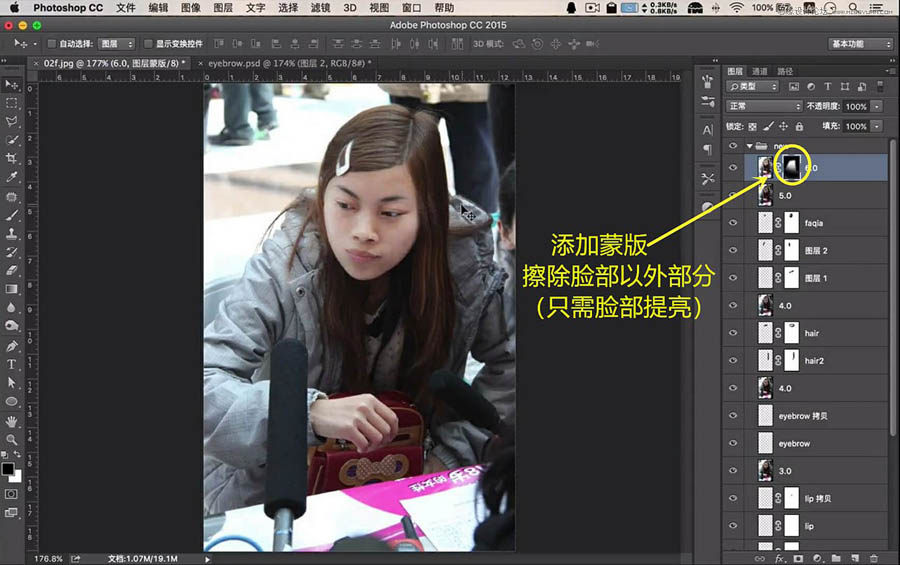Select the Blur tool
Screen dimensions: 900x565
pos(11,307)
